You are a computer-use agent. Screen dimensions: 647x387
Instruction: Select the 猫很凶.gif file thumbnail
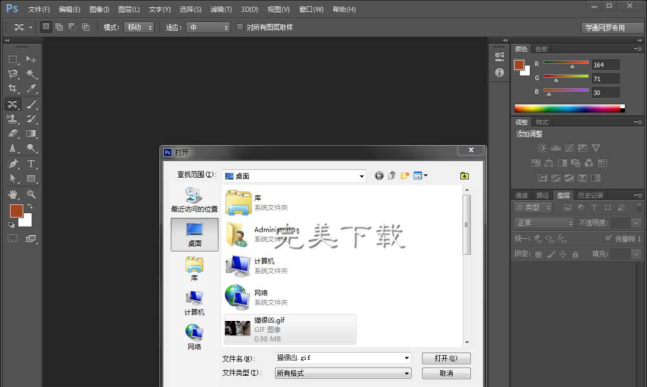coord(237,329)
